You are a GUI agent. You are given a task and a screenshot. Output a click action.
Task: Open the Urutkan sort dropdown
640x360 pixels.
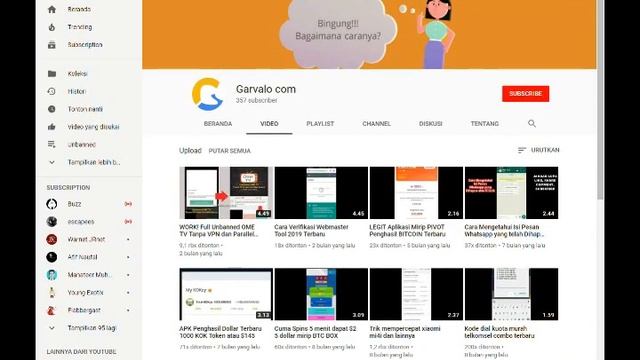pyautogui.click(x=538, y=150)
